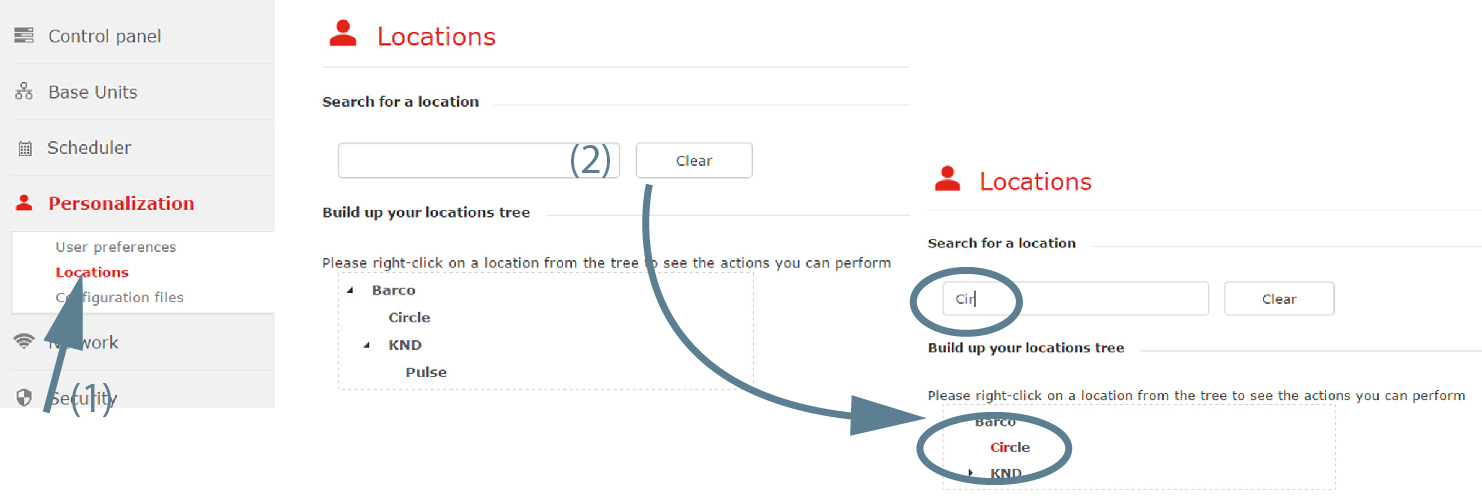Viewport: 1482px width, 504px height.
Task: Click the Network wifi icon
Action: click(x=24, y=342)
